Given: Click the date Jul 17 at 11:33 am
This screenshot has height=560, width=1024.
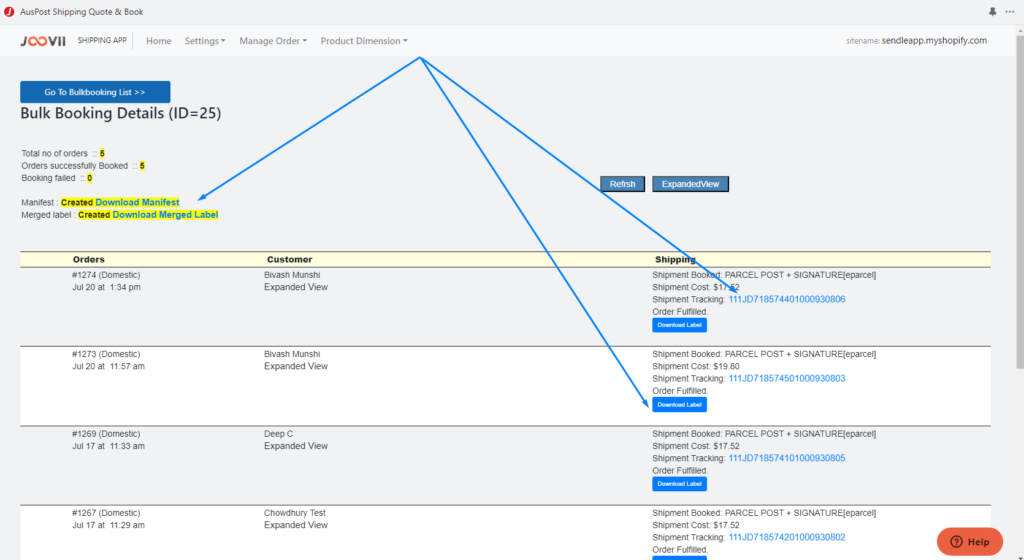Looking at the screenshot, I should click(108, 446).
